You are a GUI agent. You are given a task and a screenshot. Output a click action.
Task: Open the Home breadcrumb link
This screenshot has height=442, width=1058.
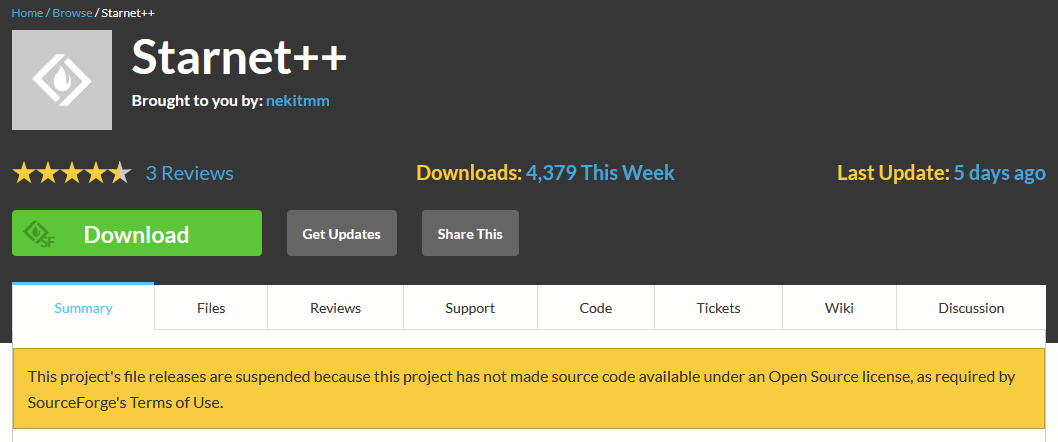coord(26,13)
